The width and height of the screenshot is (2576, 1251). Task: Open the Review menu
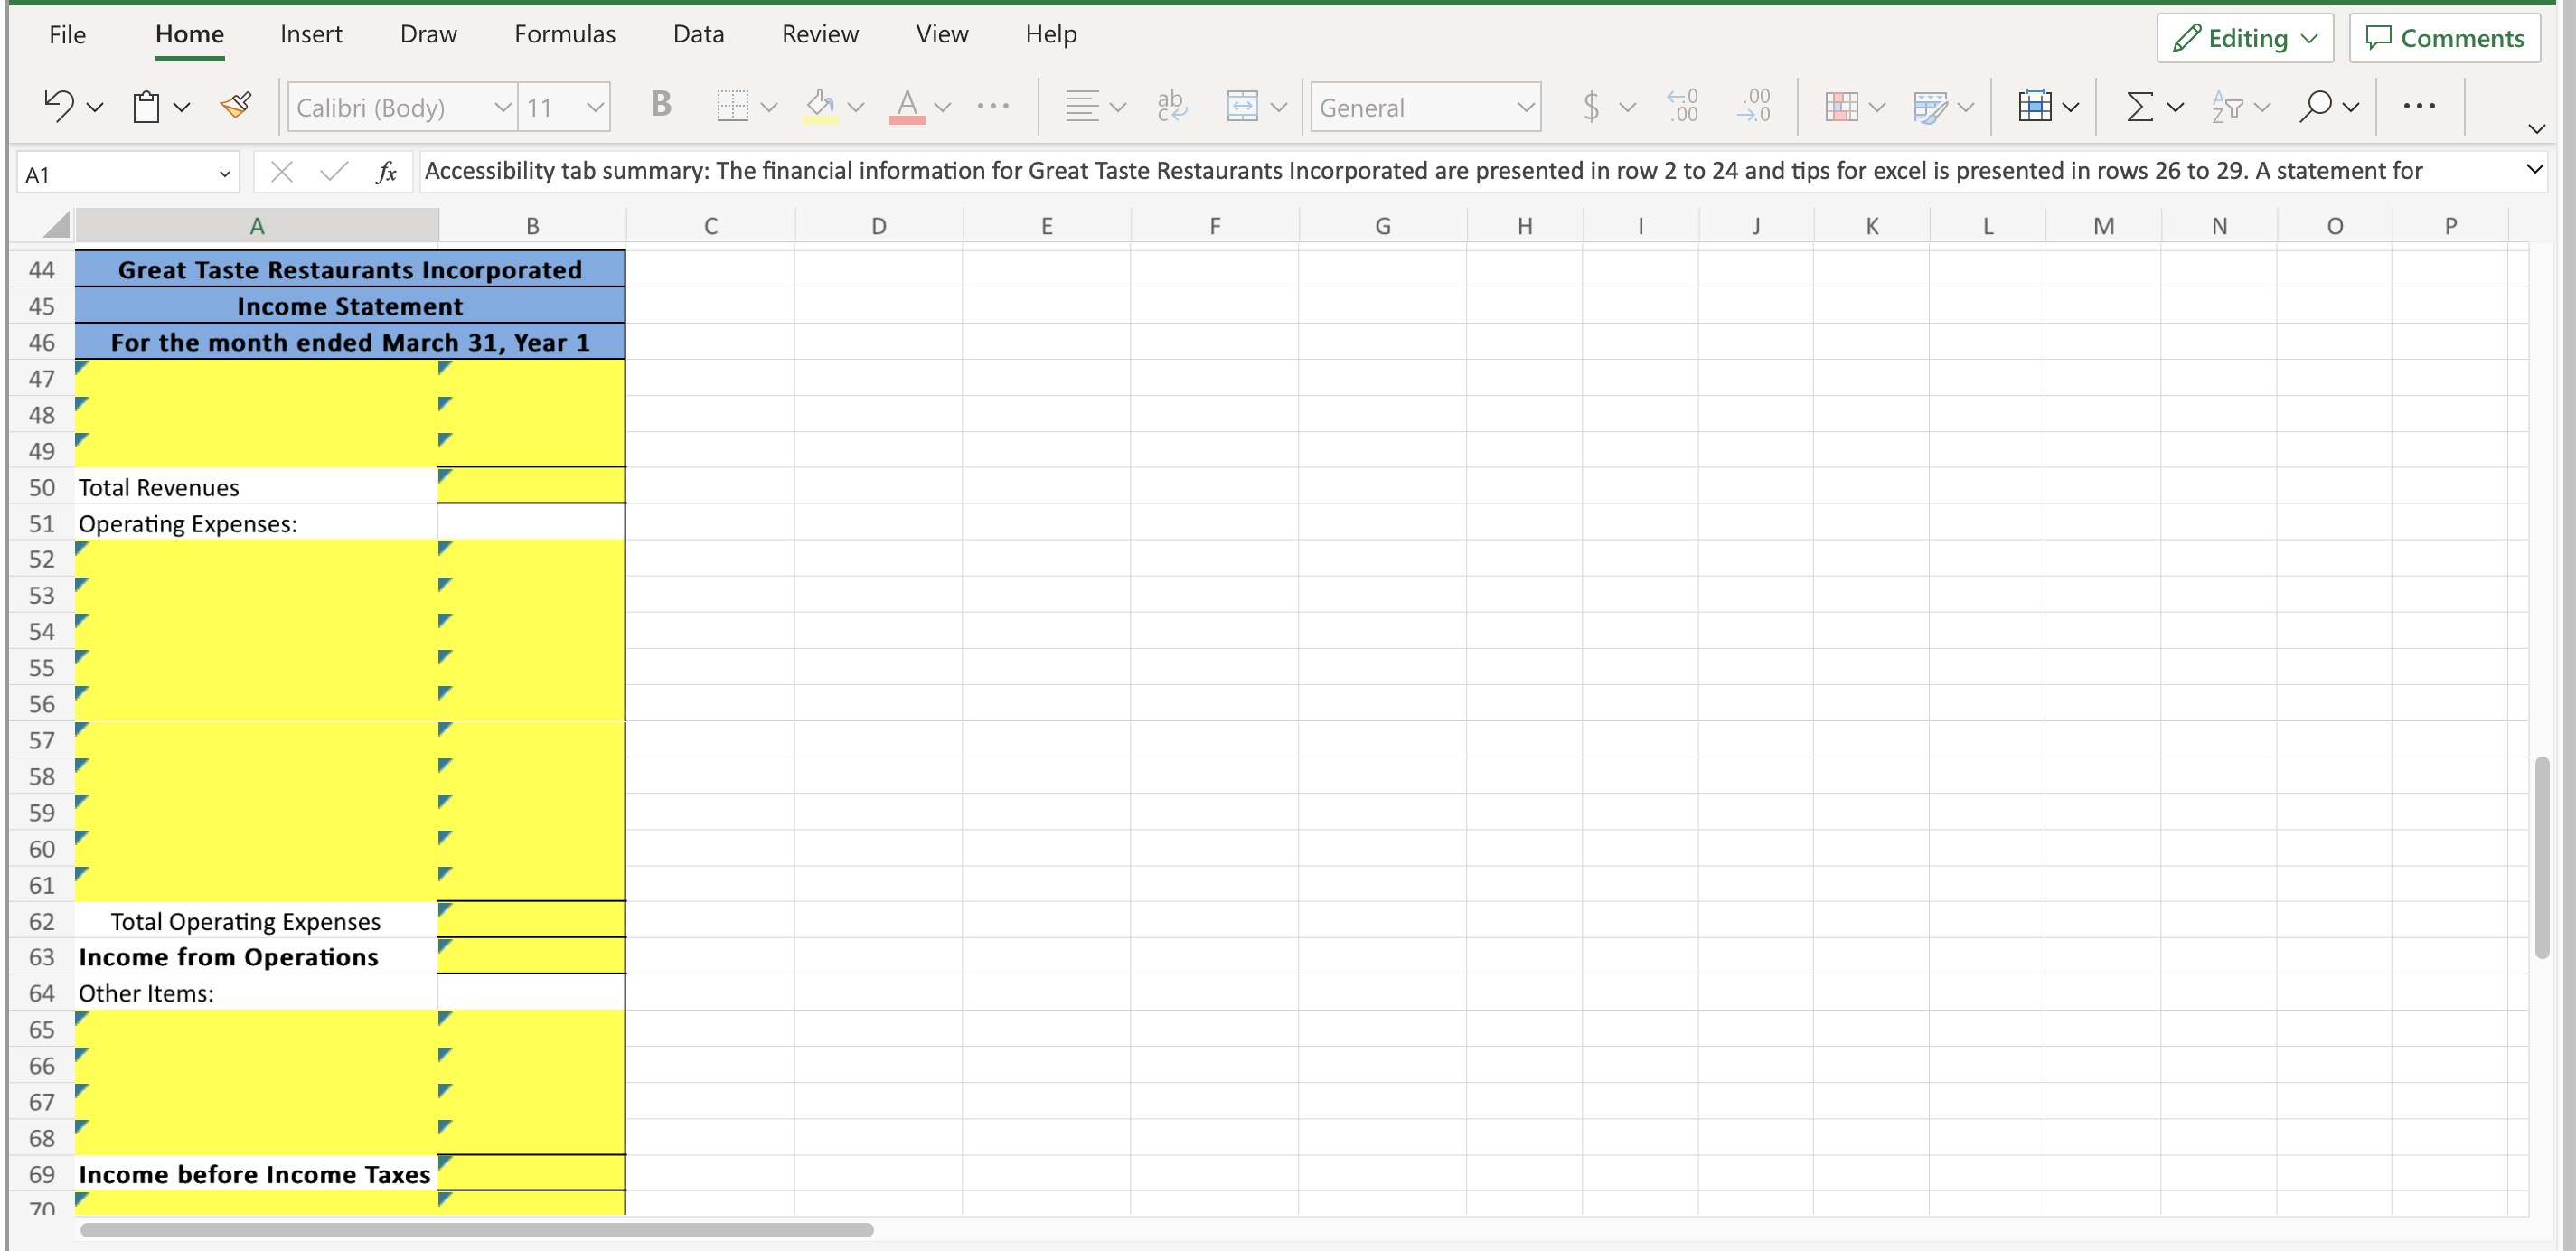pyautogui.click(x=820, y=33)
